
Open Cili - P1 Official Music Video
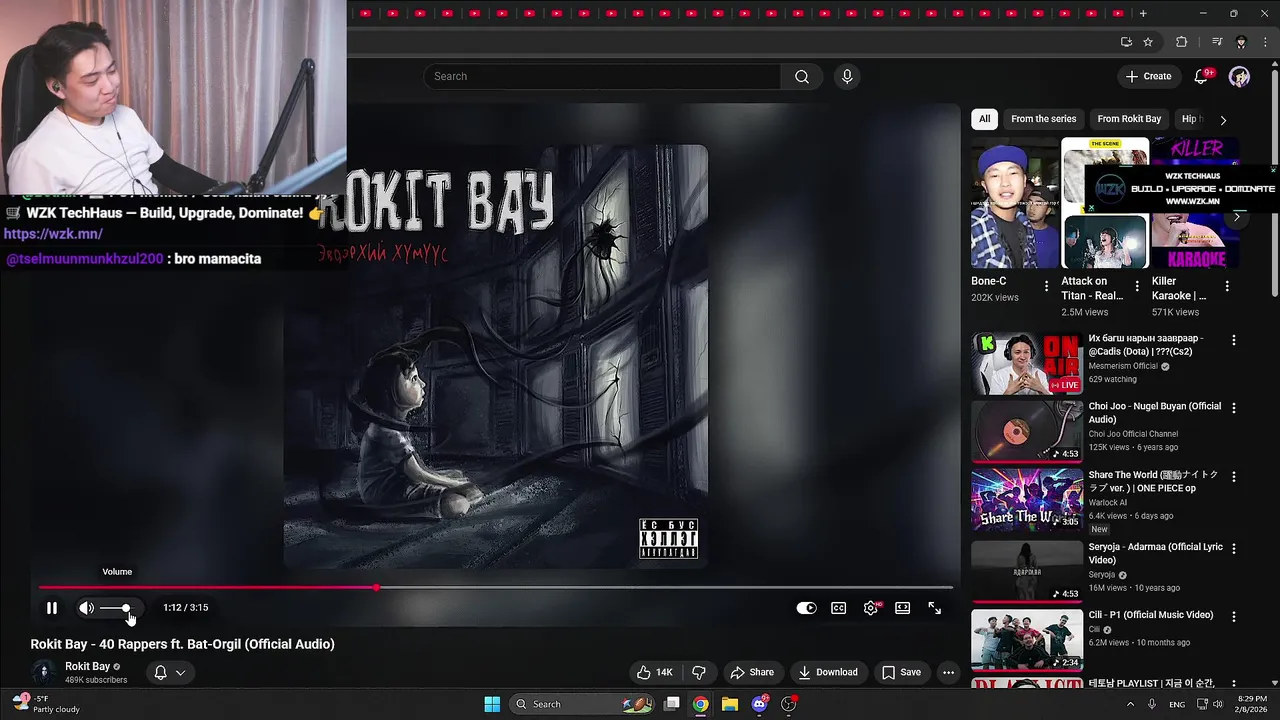pos(1151,615)
